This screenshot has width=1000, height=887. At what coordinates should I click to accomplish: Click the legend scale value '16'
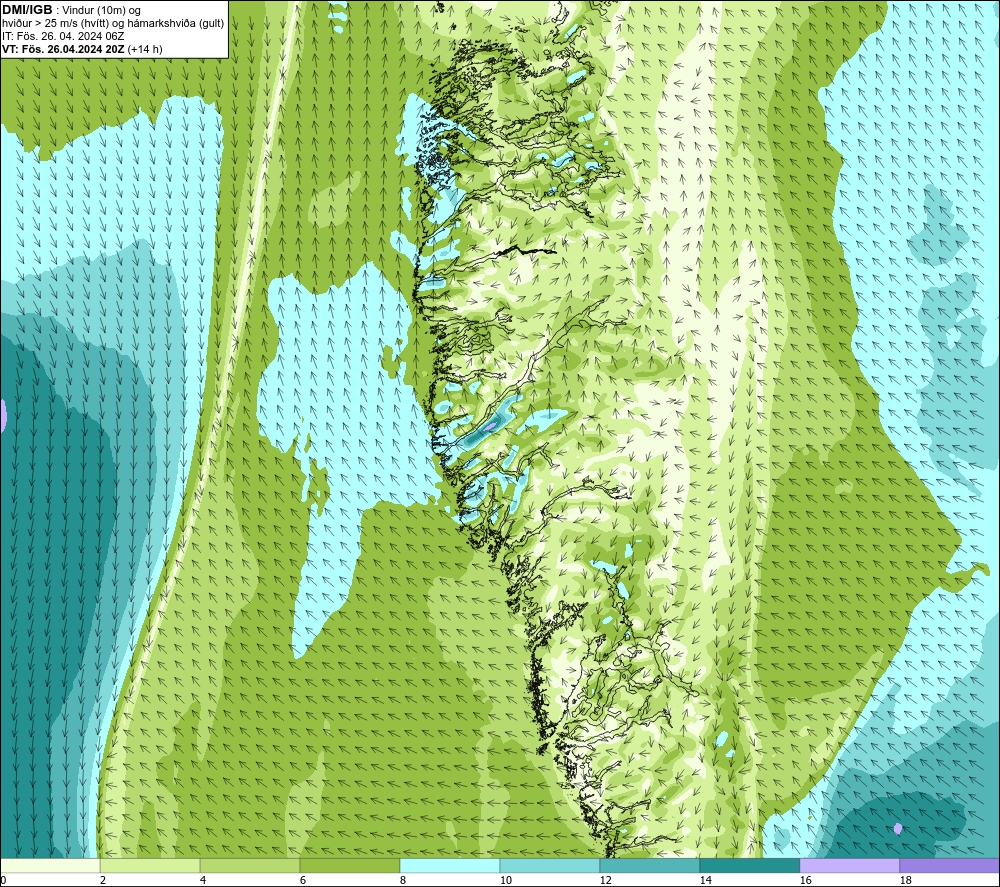pos(805,881)
